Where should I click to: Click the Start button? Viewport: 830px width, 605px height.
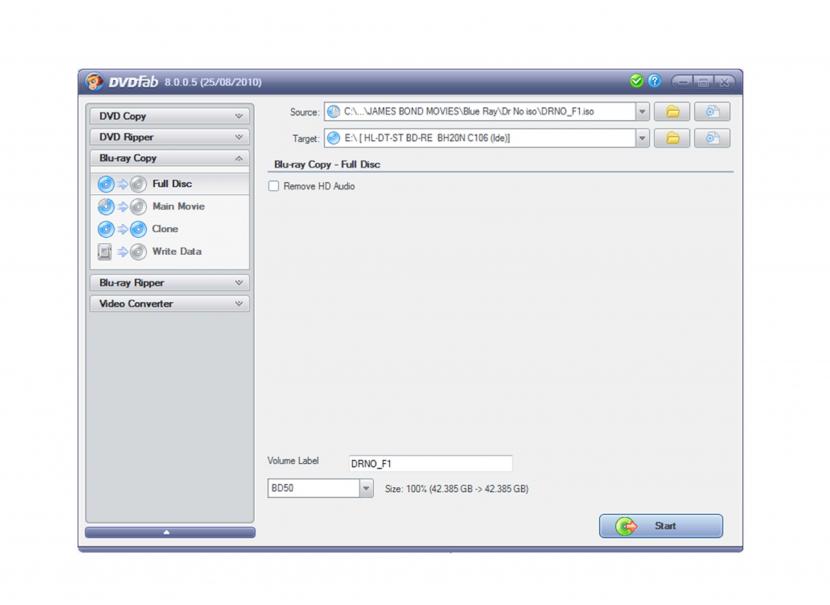661,526
